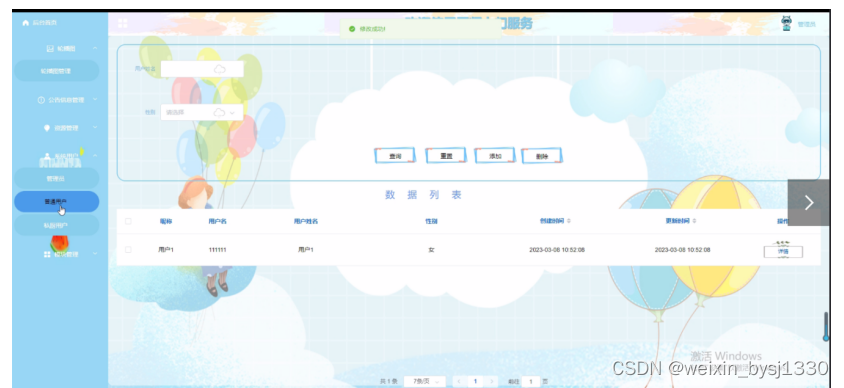Image resolution: width=844 pixels, height=388 pixels.
Task: Open 管理员 submenu item
Action: pyautogui.click(x=56, y=178)
